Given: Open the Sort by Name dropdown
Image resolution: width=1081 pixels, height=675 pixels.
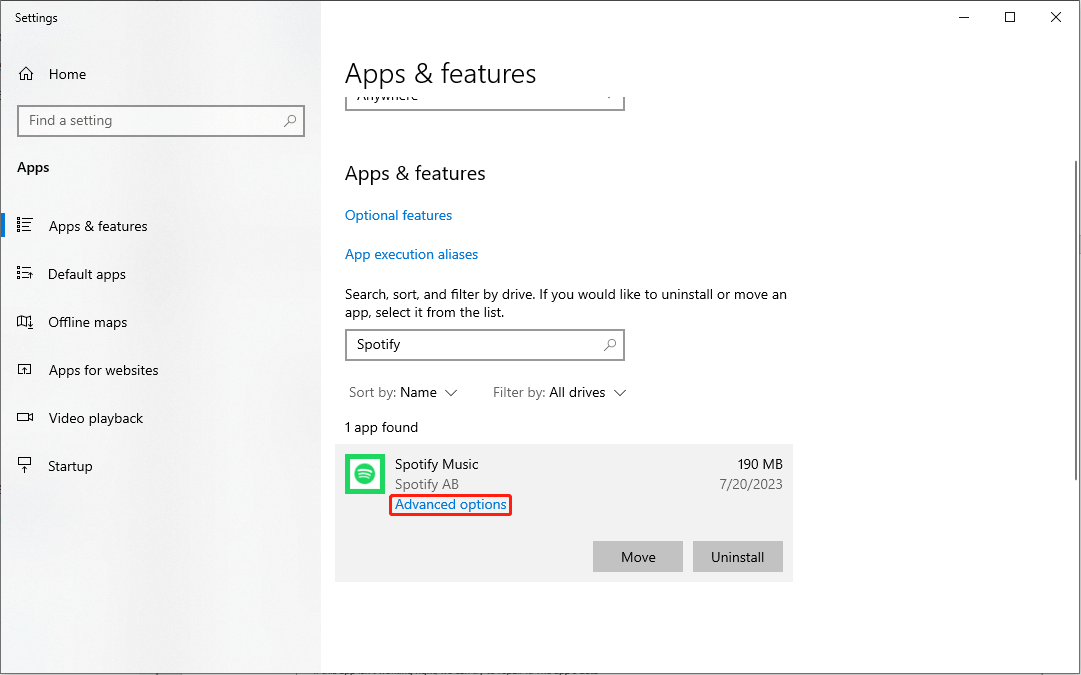Looking at the screenshot, I should click(x=403, y=392).
